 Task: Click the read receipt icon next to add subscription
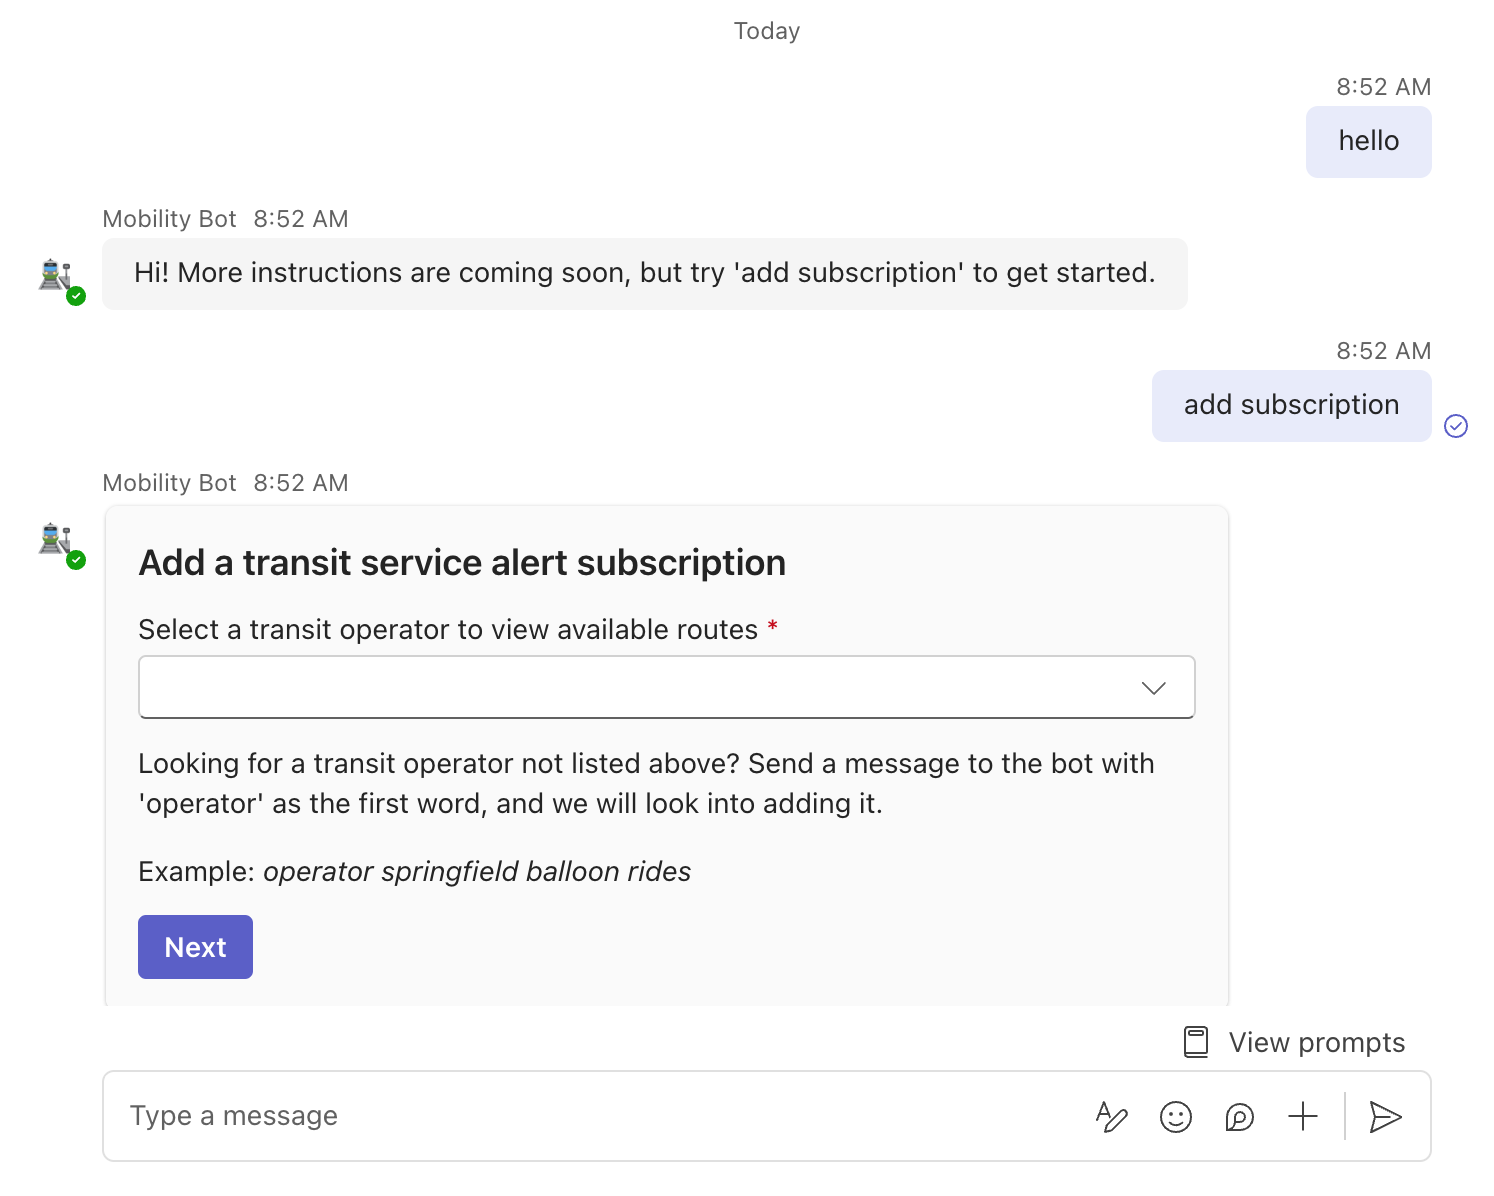pos(1456,426)
